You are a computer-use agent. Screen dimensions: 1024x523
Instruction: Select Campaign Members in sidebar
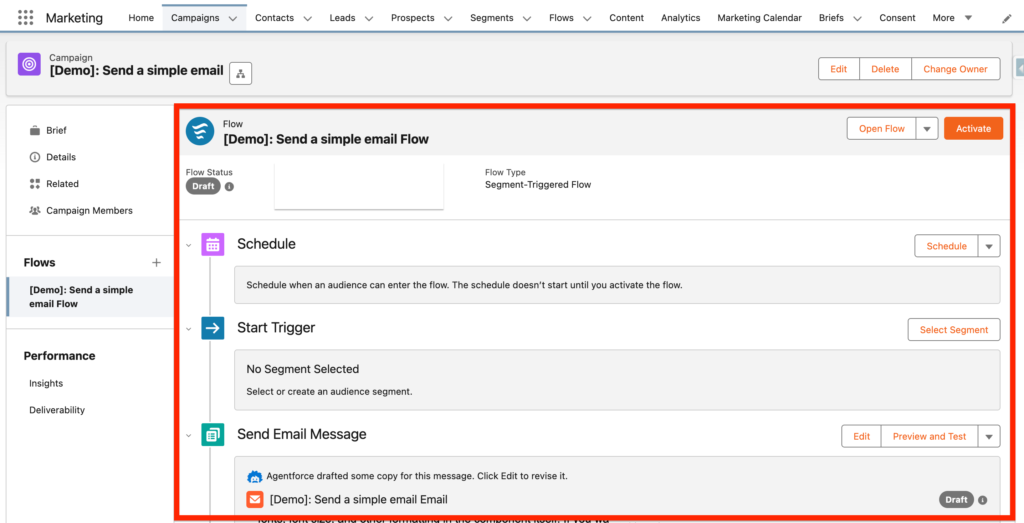[89, 211]
